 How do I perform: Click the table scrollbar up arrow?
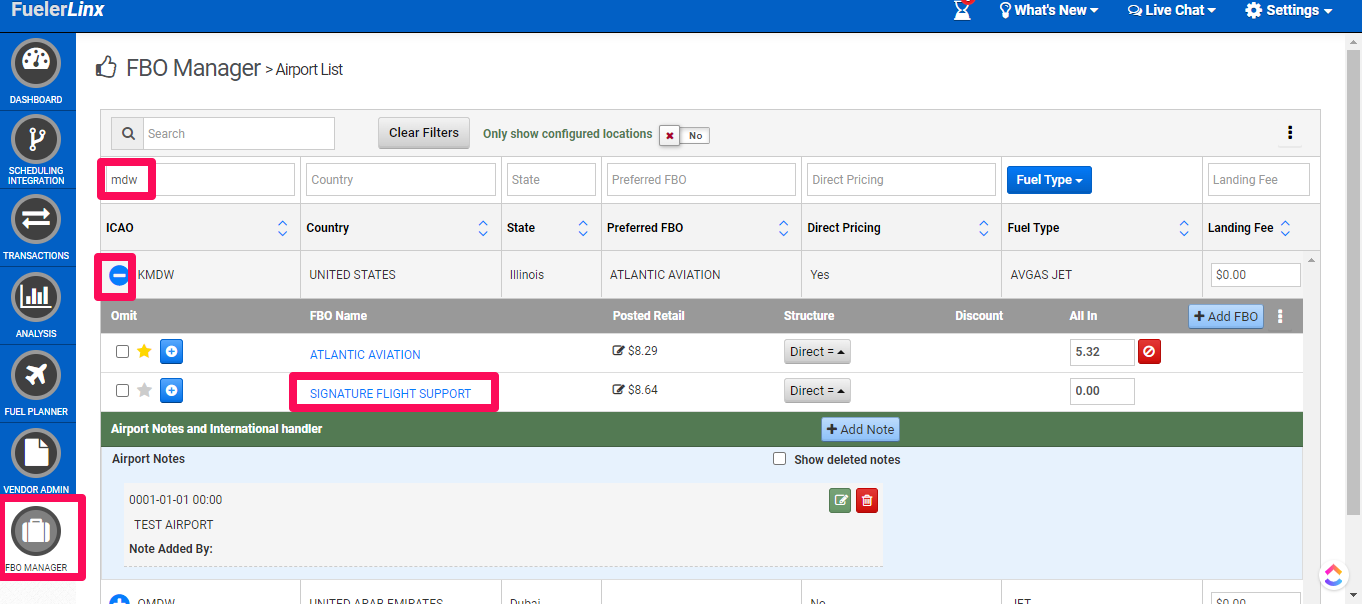(1312, 260)
